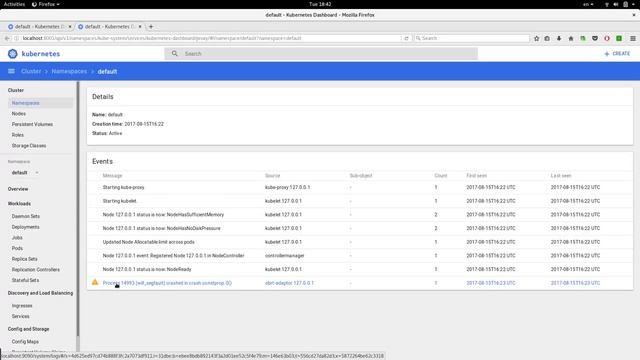Click the dashboard search magnifier icon

point(175,53)
